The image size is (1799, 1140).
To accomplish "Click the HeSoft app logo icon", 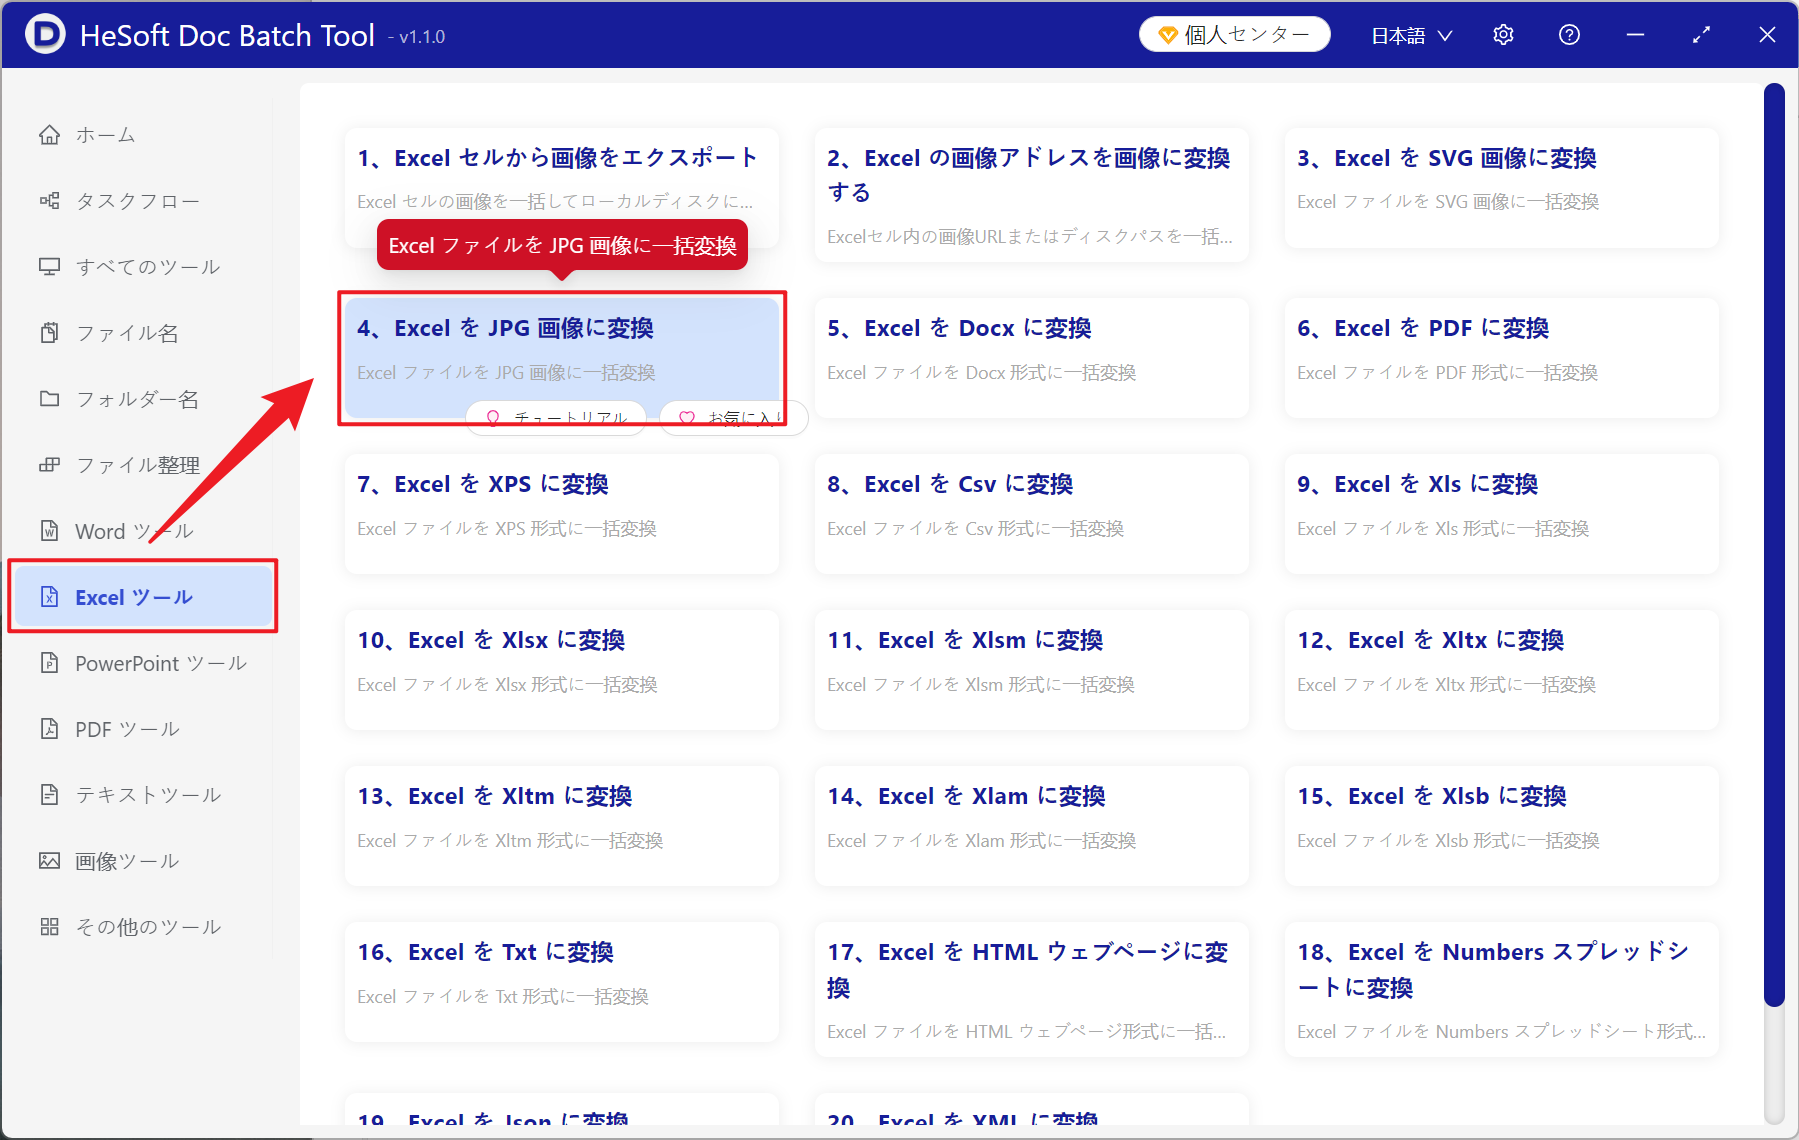I will coord(45,35).
